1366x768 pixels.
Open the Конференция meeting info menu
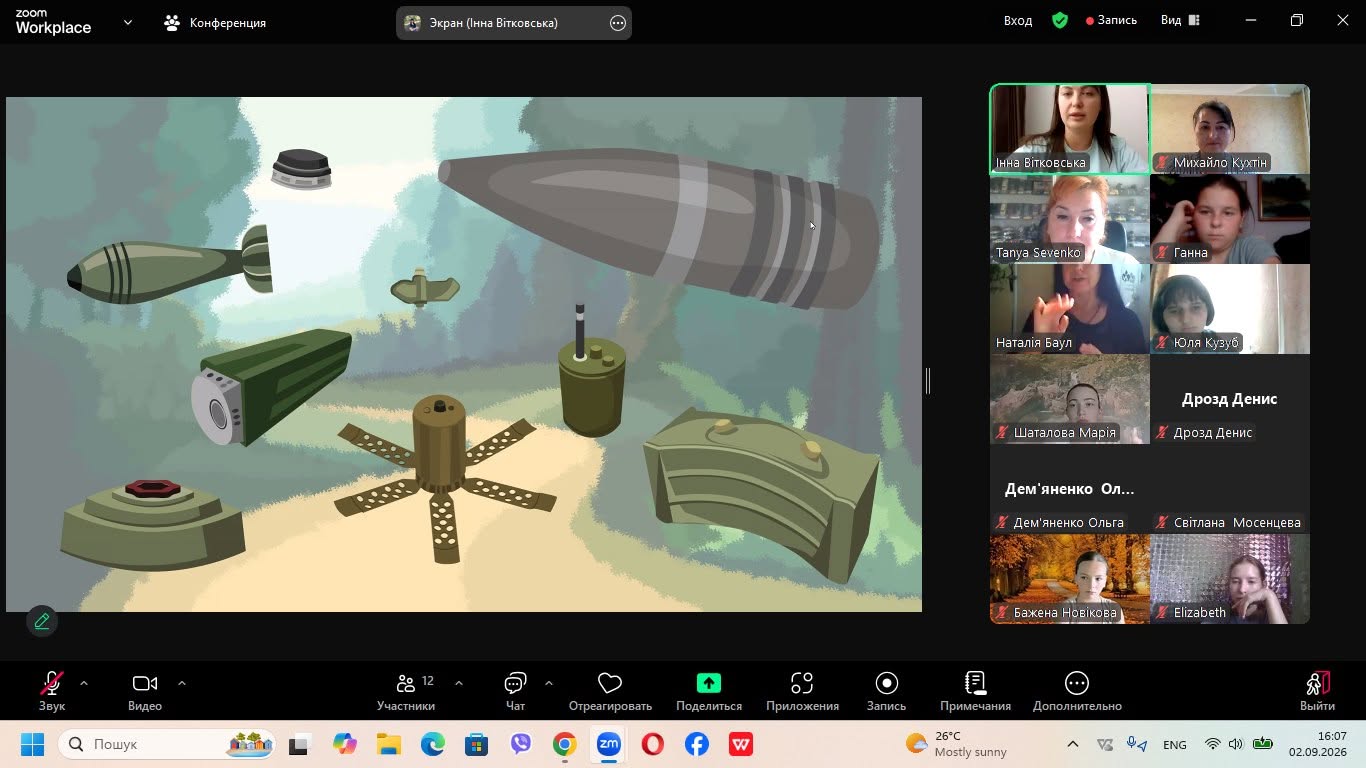216,22
